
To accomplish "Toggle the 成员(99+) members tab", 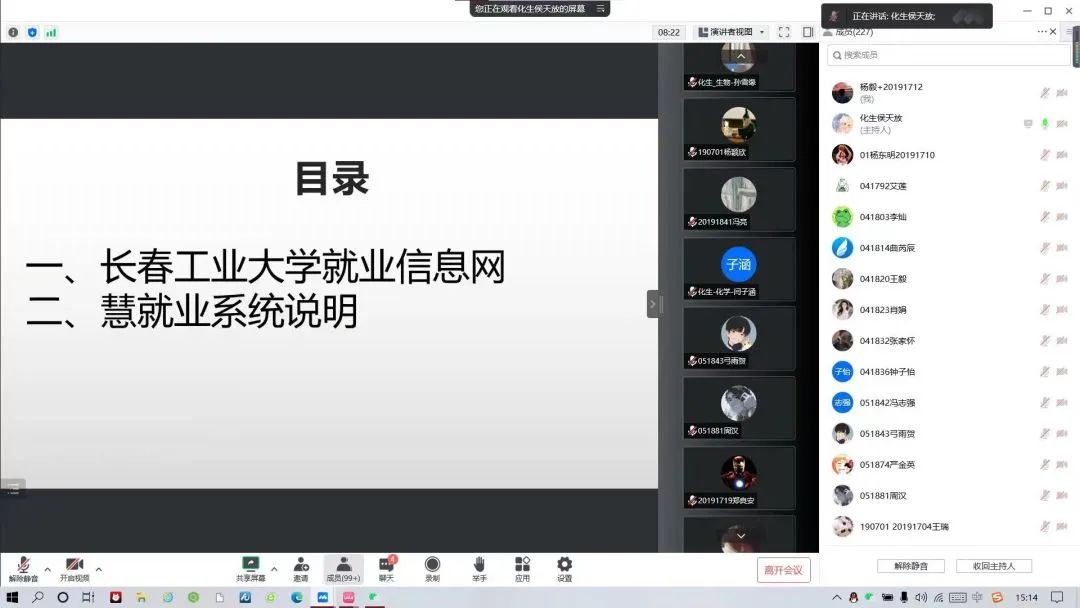I will click(343, 567).
